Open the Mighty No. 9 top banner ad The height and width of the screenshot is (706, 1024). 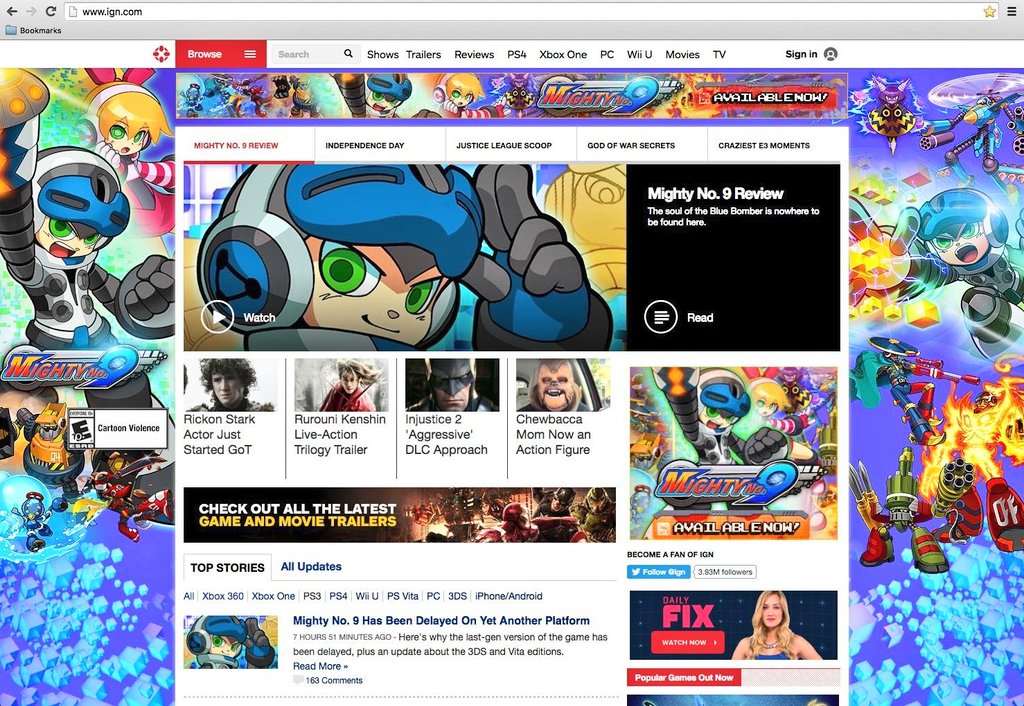pos(511,95)
